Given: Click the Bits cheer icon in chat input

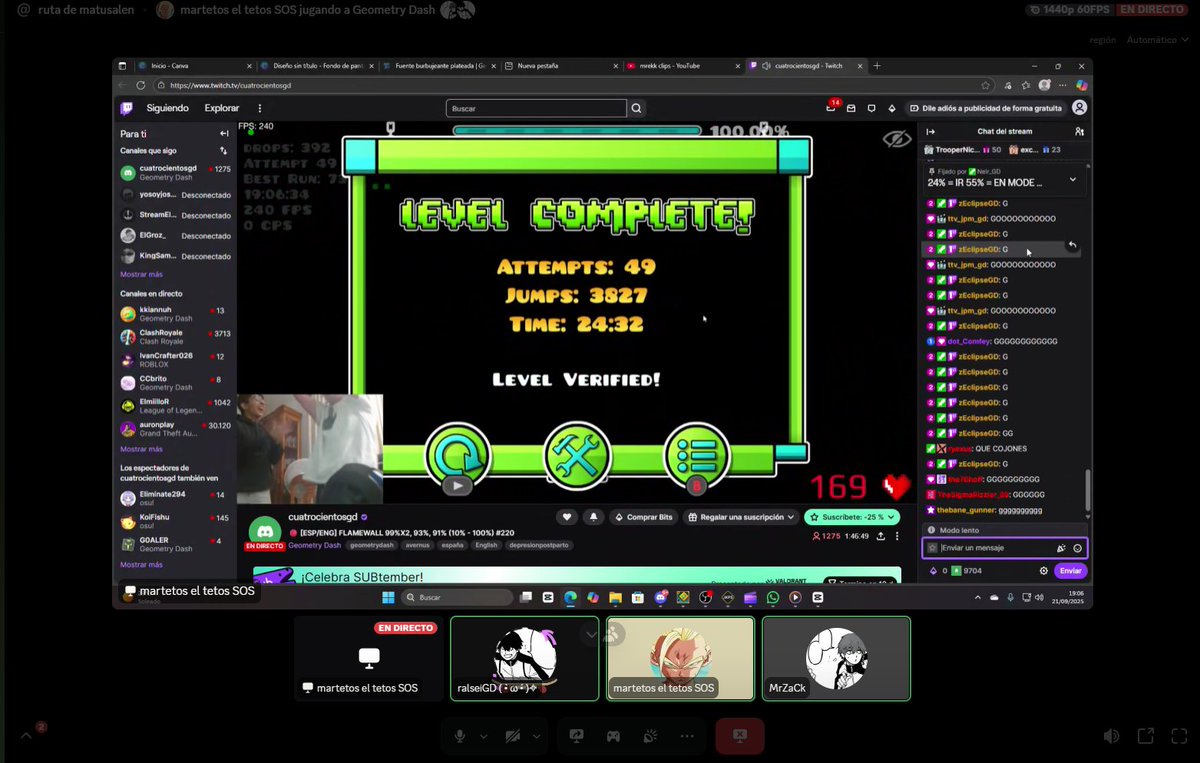Looking at the screenshot, I should point(1061,548).
